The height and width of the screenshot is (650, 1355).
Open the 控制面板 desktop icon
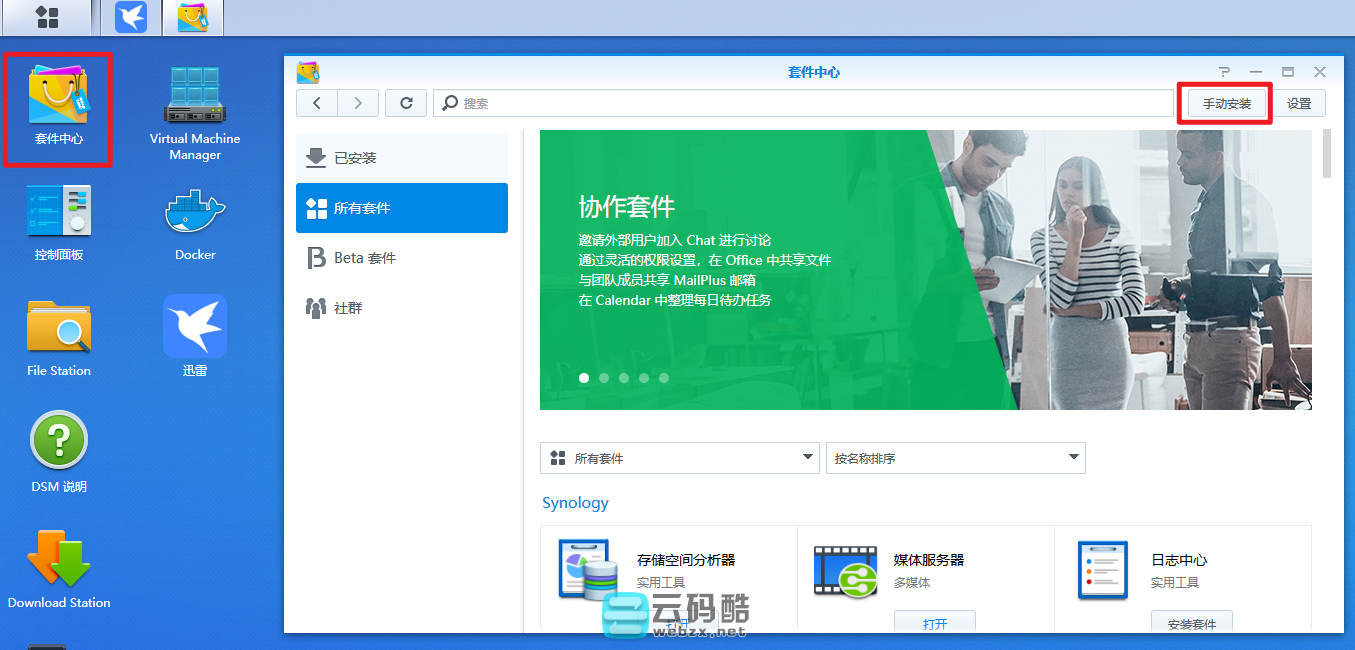pyautogui.click(x=58, y=210)
